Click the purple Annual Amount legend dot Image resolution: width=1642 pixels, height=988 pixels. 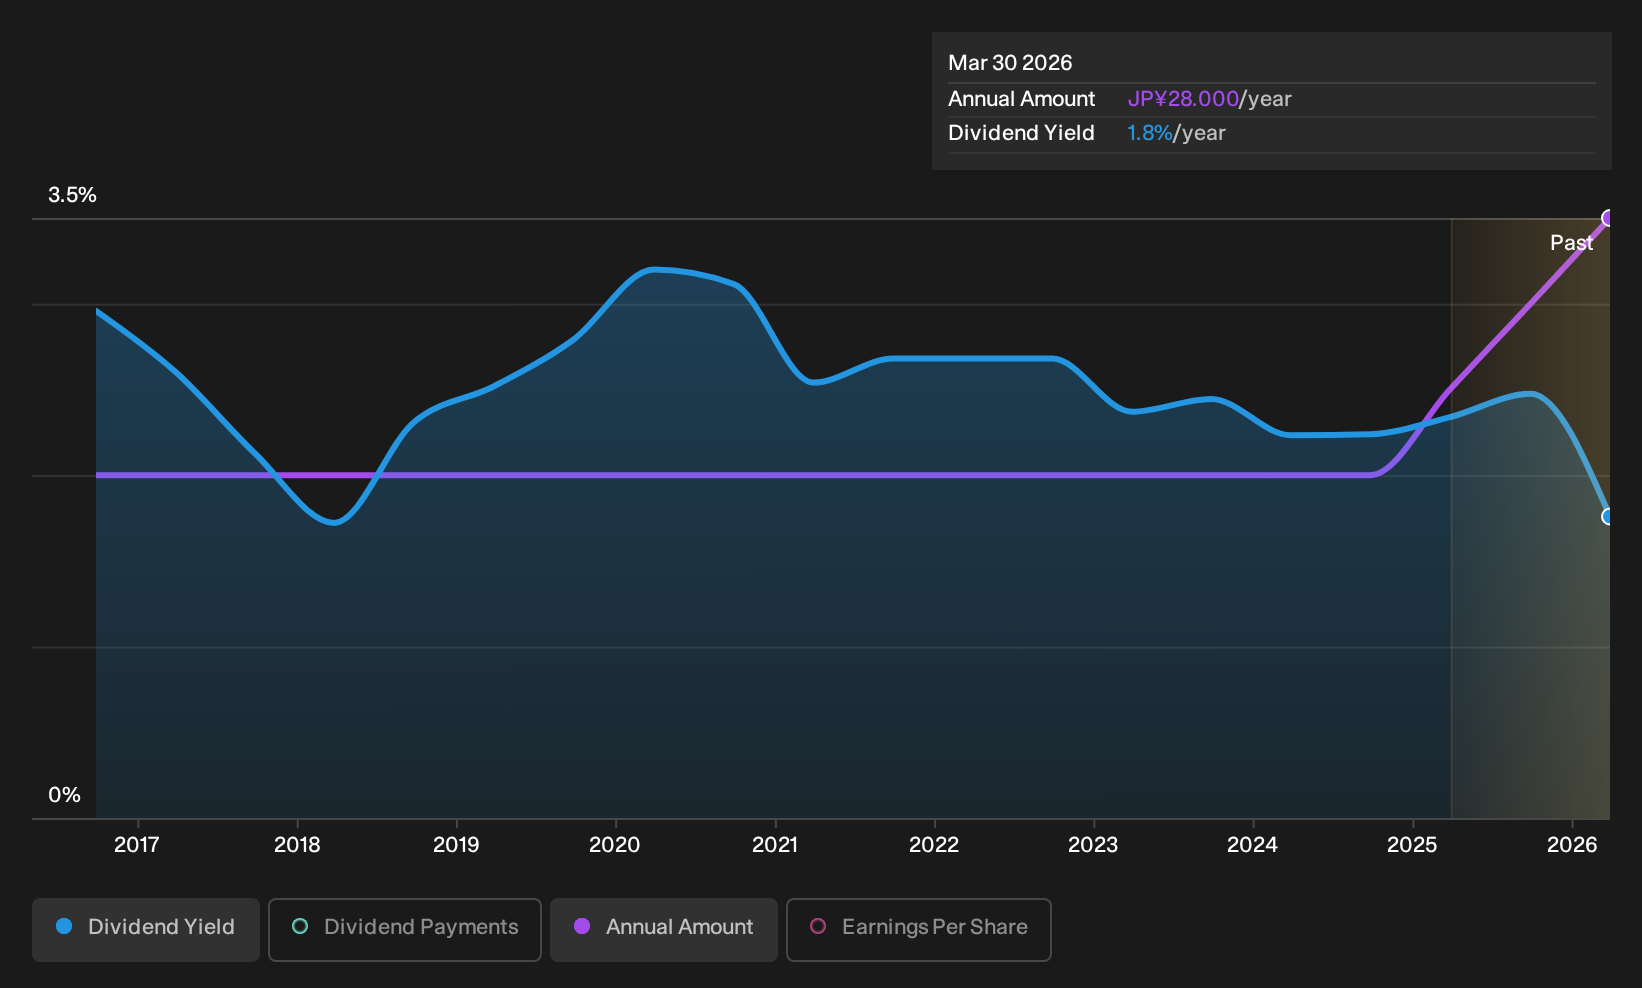click(x=582, y=927)
